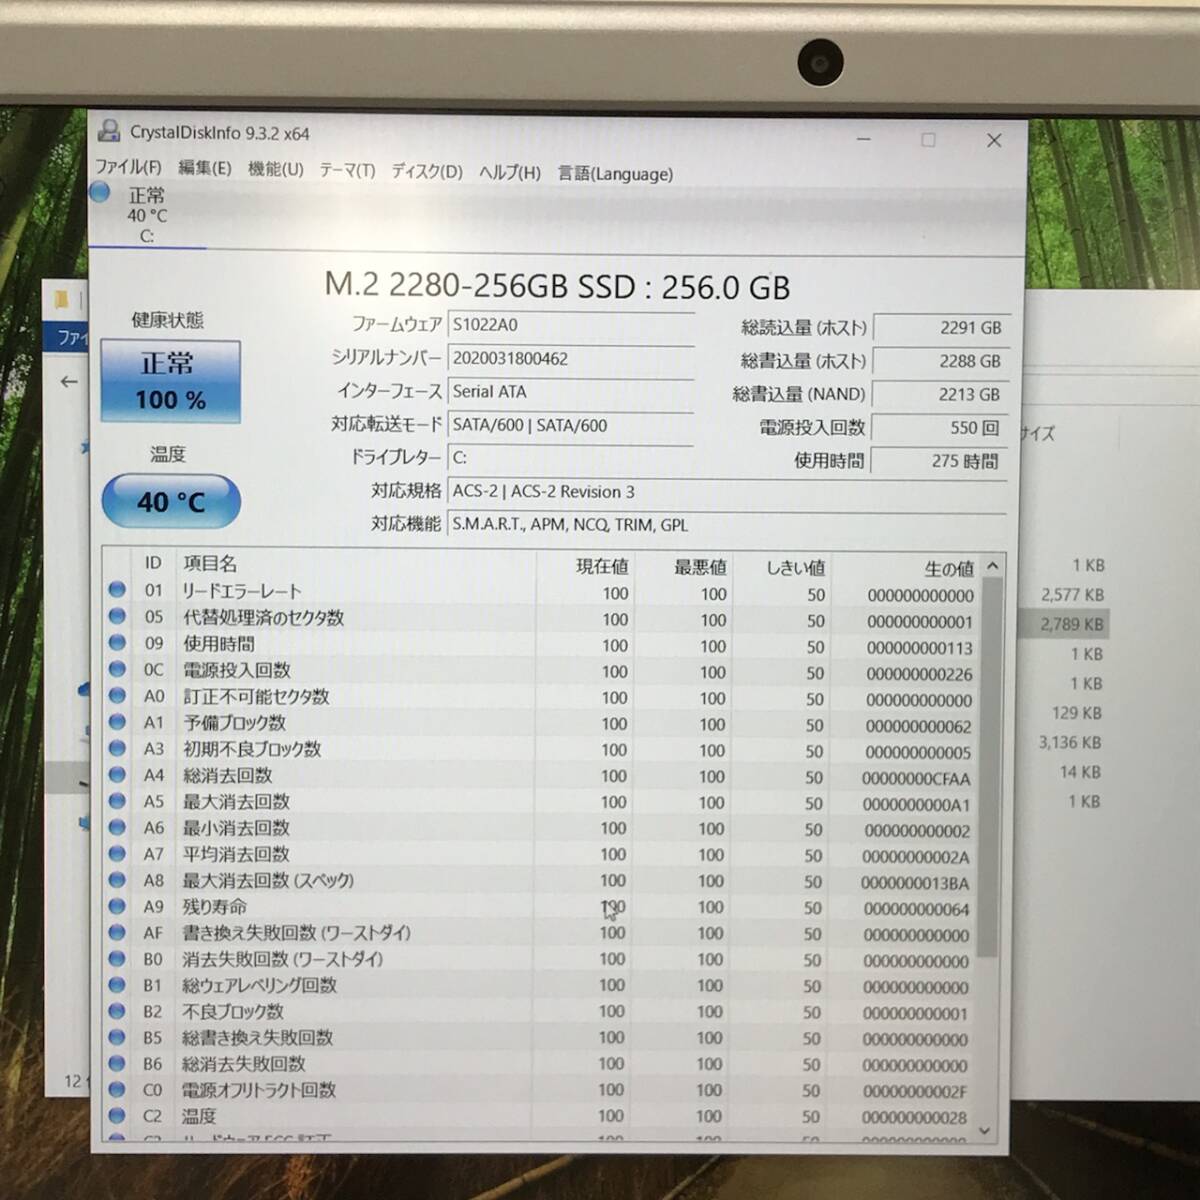This screenshot has width=1200, height=1200.
Task: Click the 40 °C temperature button
Action: [x=171, y=501]
